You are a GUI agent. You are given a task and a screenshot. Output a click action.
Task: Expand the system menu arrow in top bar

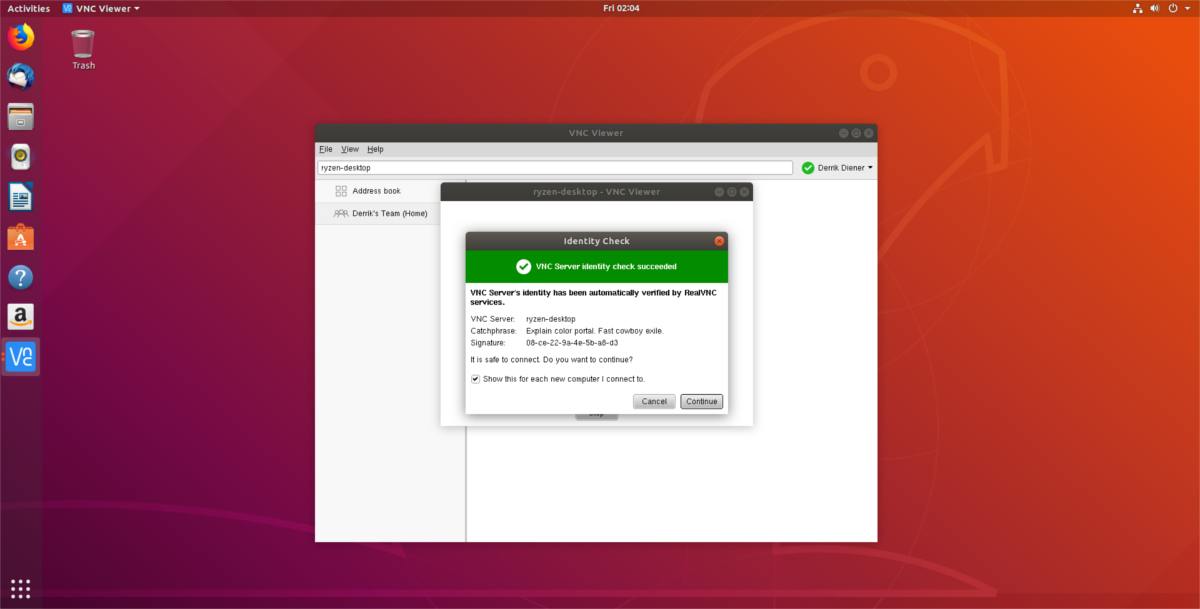(1187, 8)
